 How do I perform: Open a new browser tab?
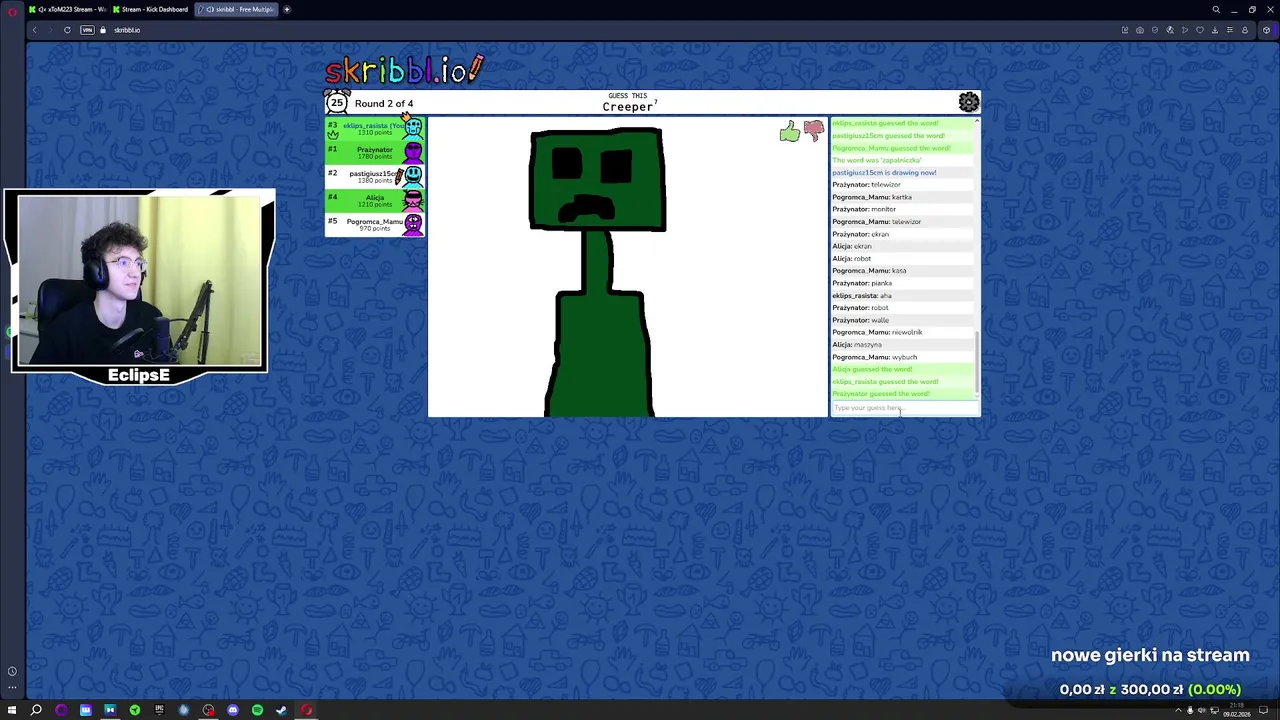287,9
